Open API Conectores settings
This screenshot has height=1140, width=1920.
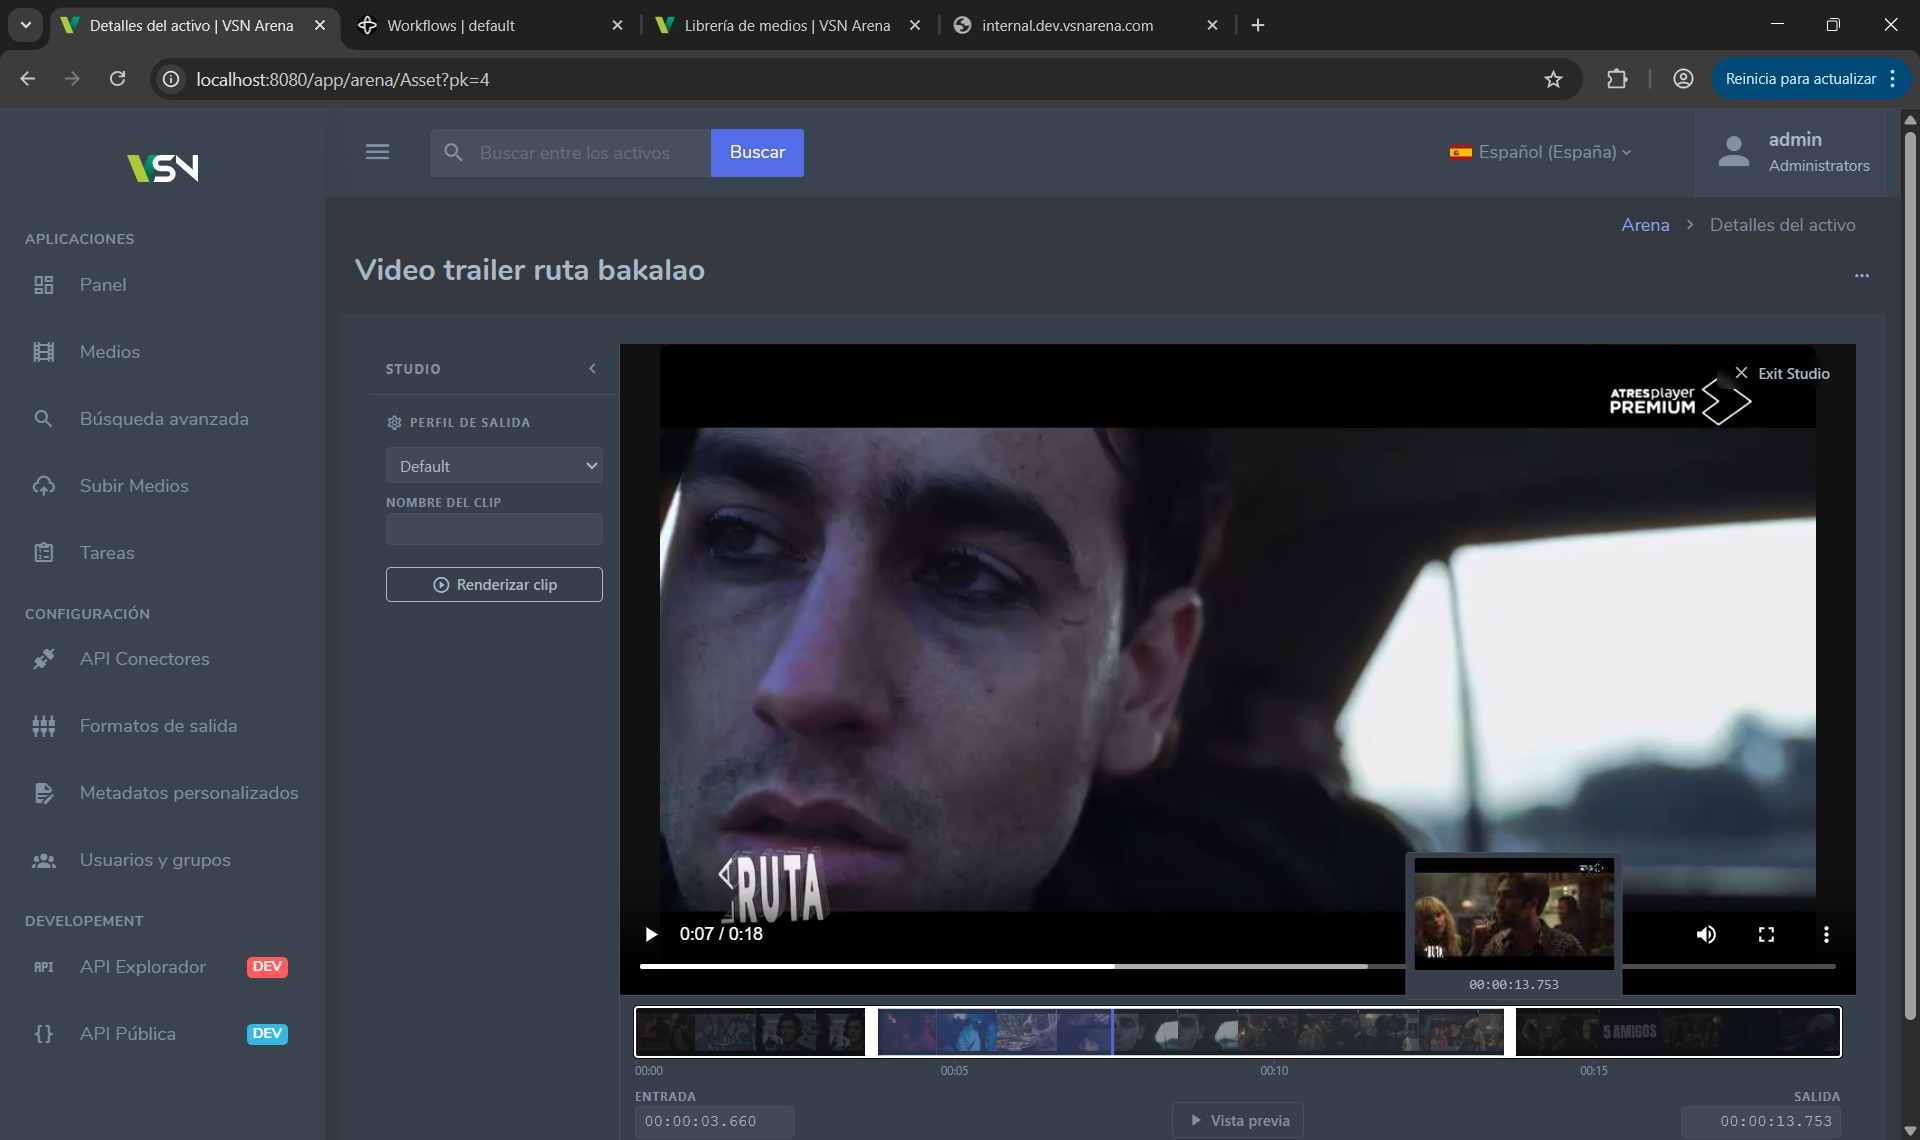[x=145, y=659]
